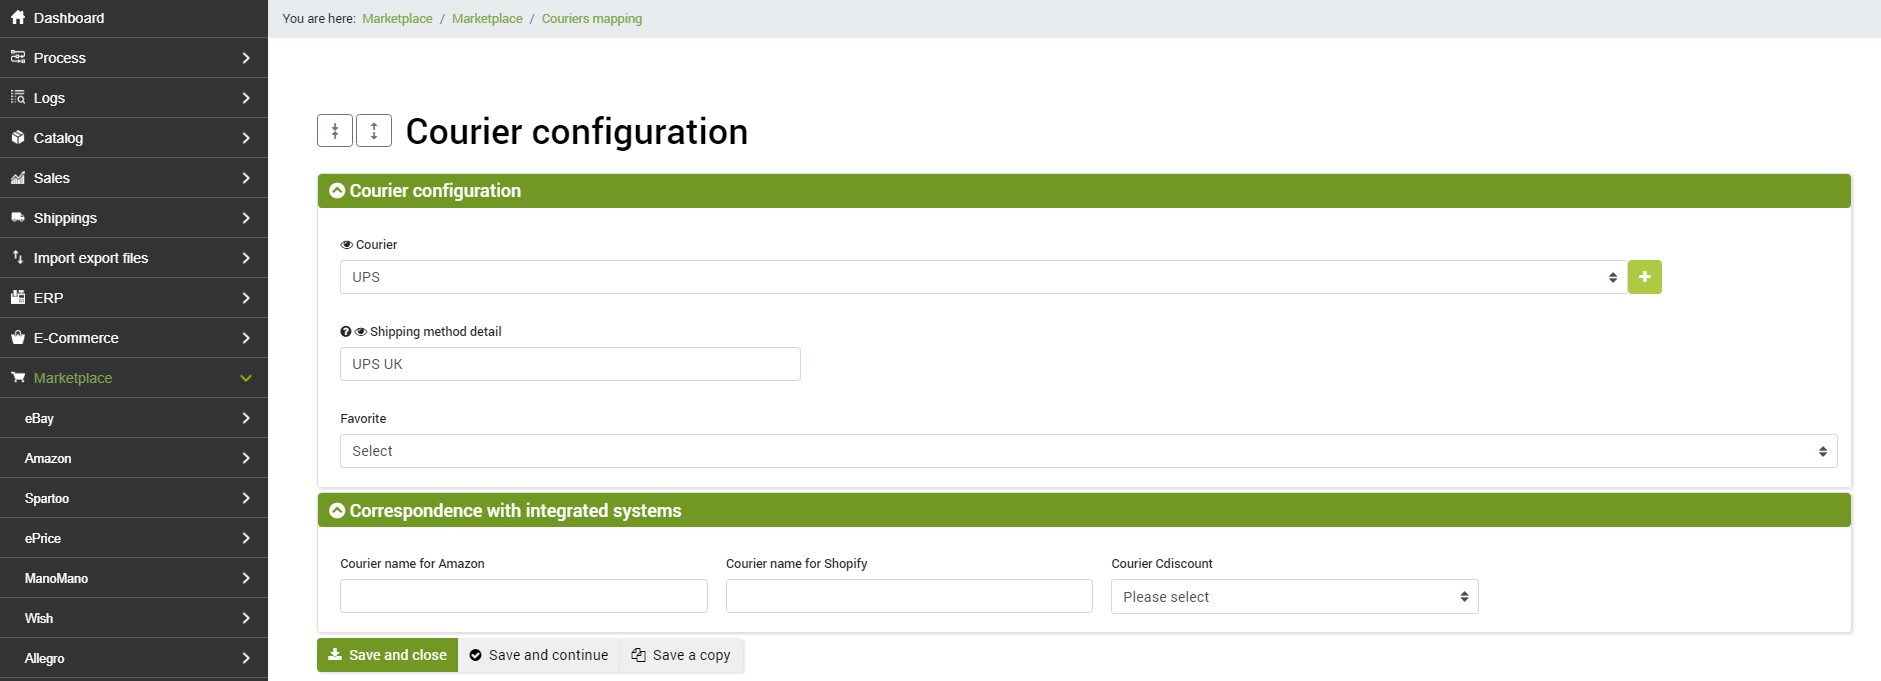1881x681 pixels.
Task: Click Save and continue button
Action: [539, 655]
